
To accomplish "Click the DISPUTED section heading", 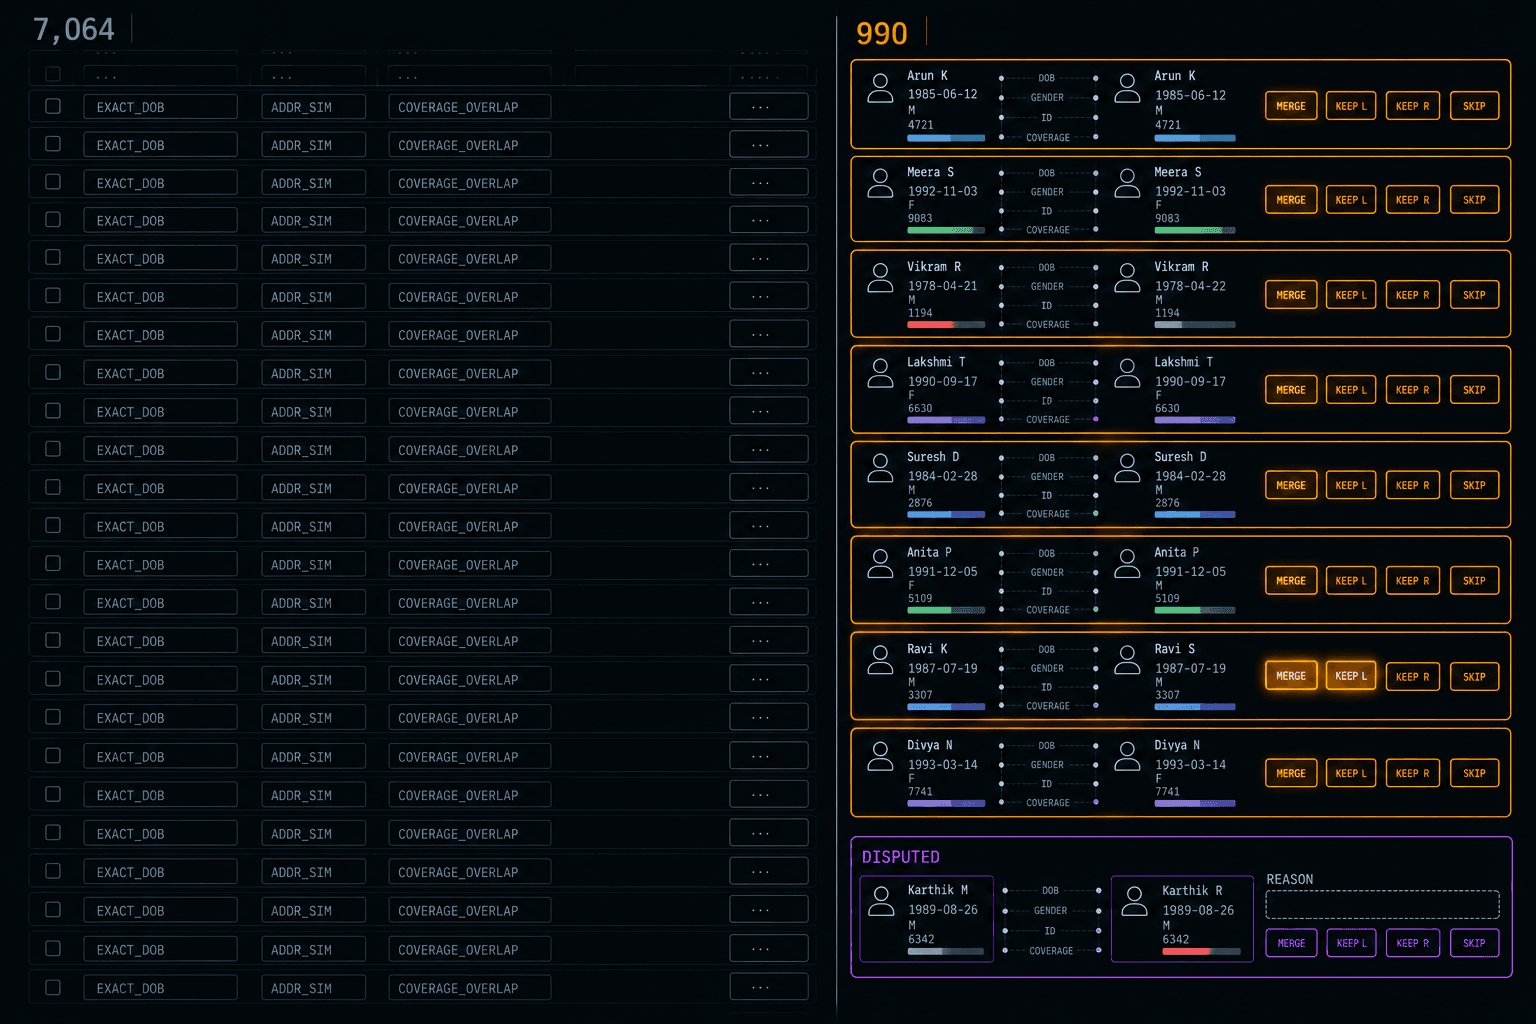I will click(x=901, y=857).
